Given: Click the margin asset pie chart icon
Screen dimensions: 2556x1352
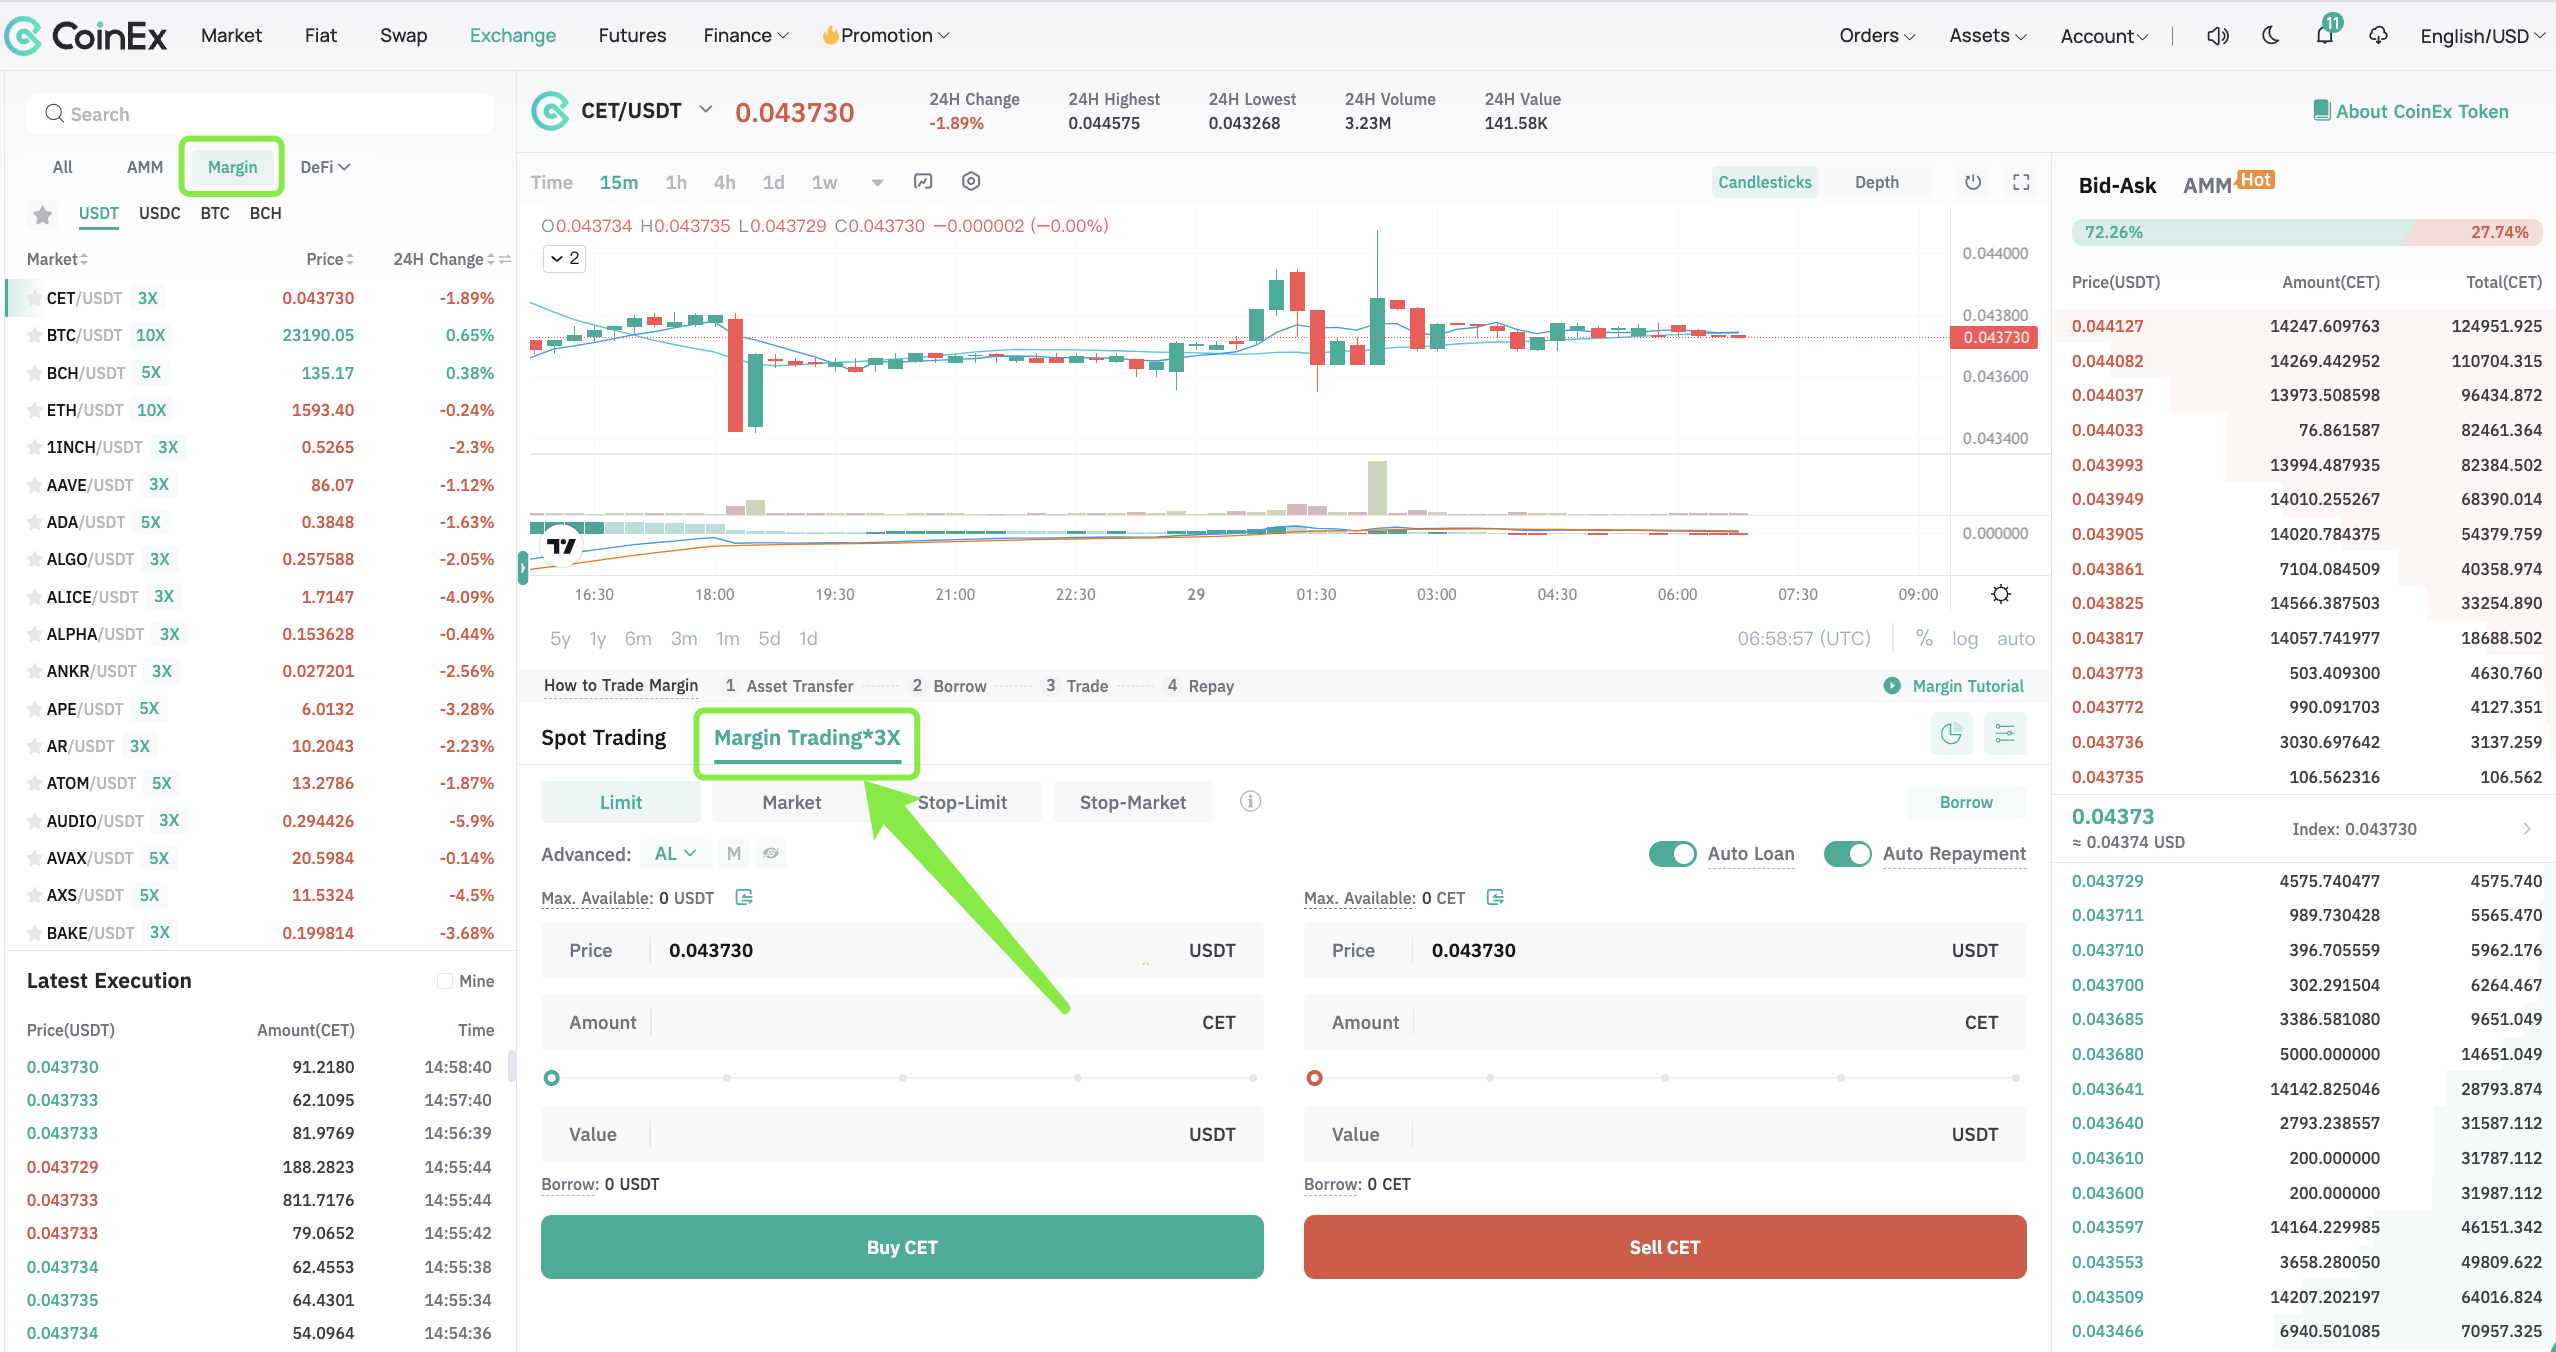Looking at the screenshot, I should [1951, 734].
